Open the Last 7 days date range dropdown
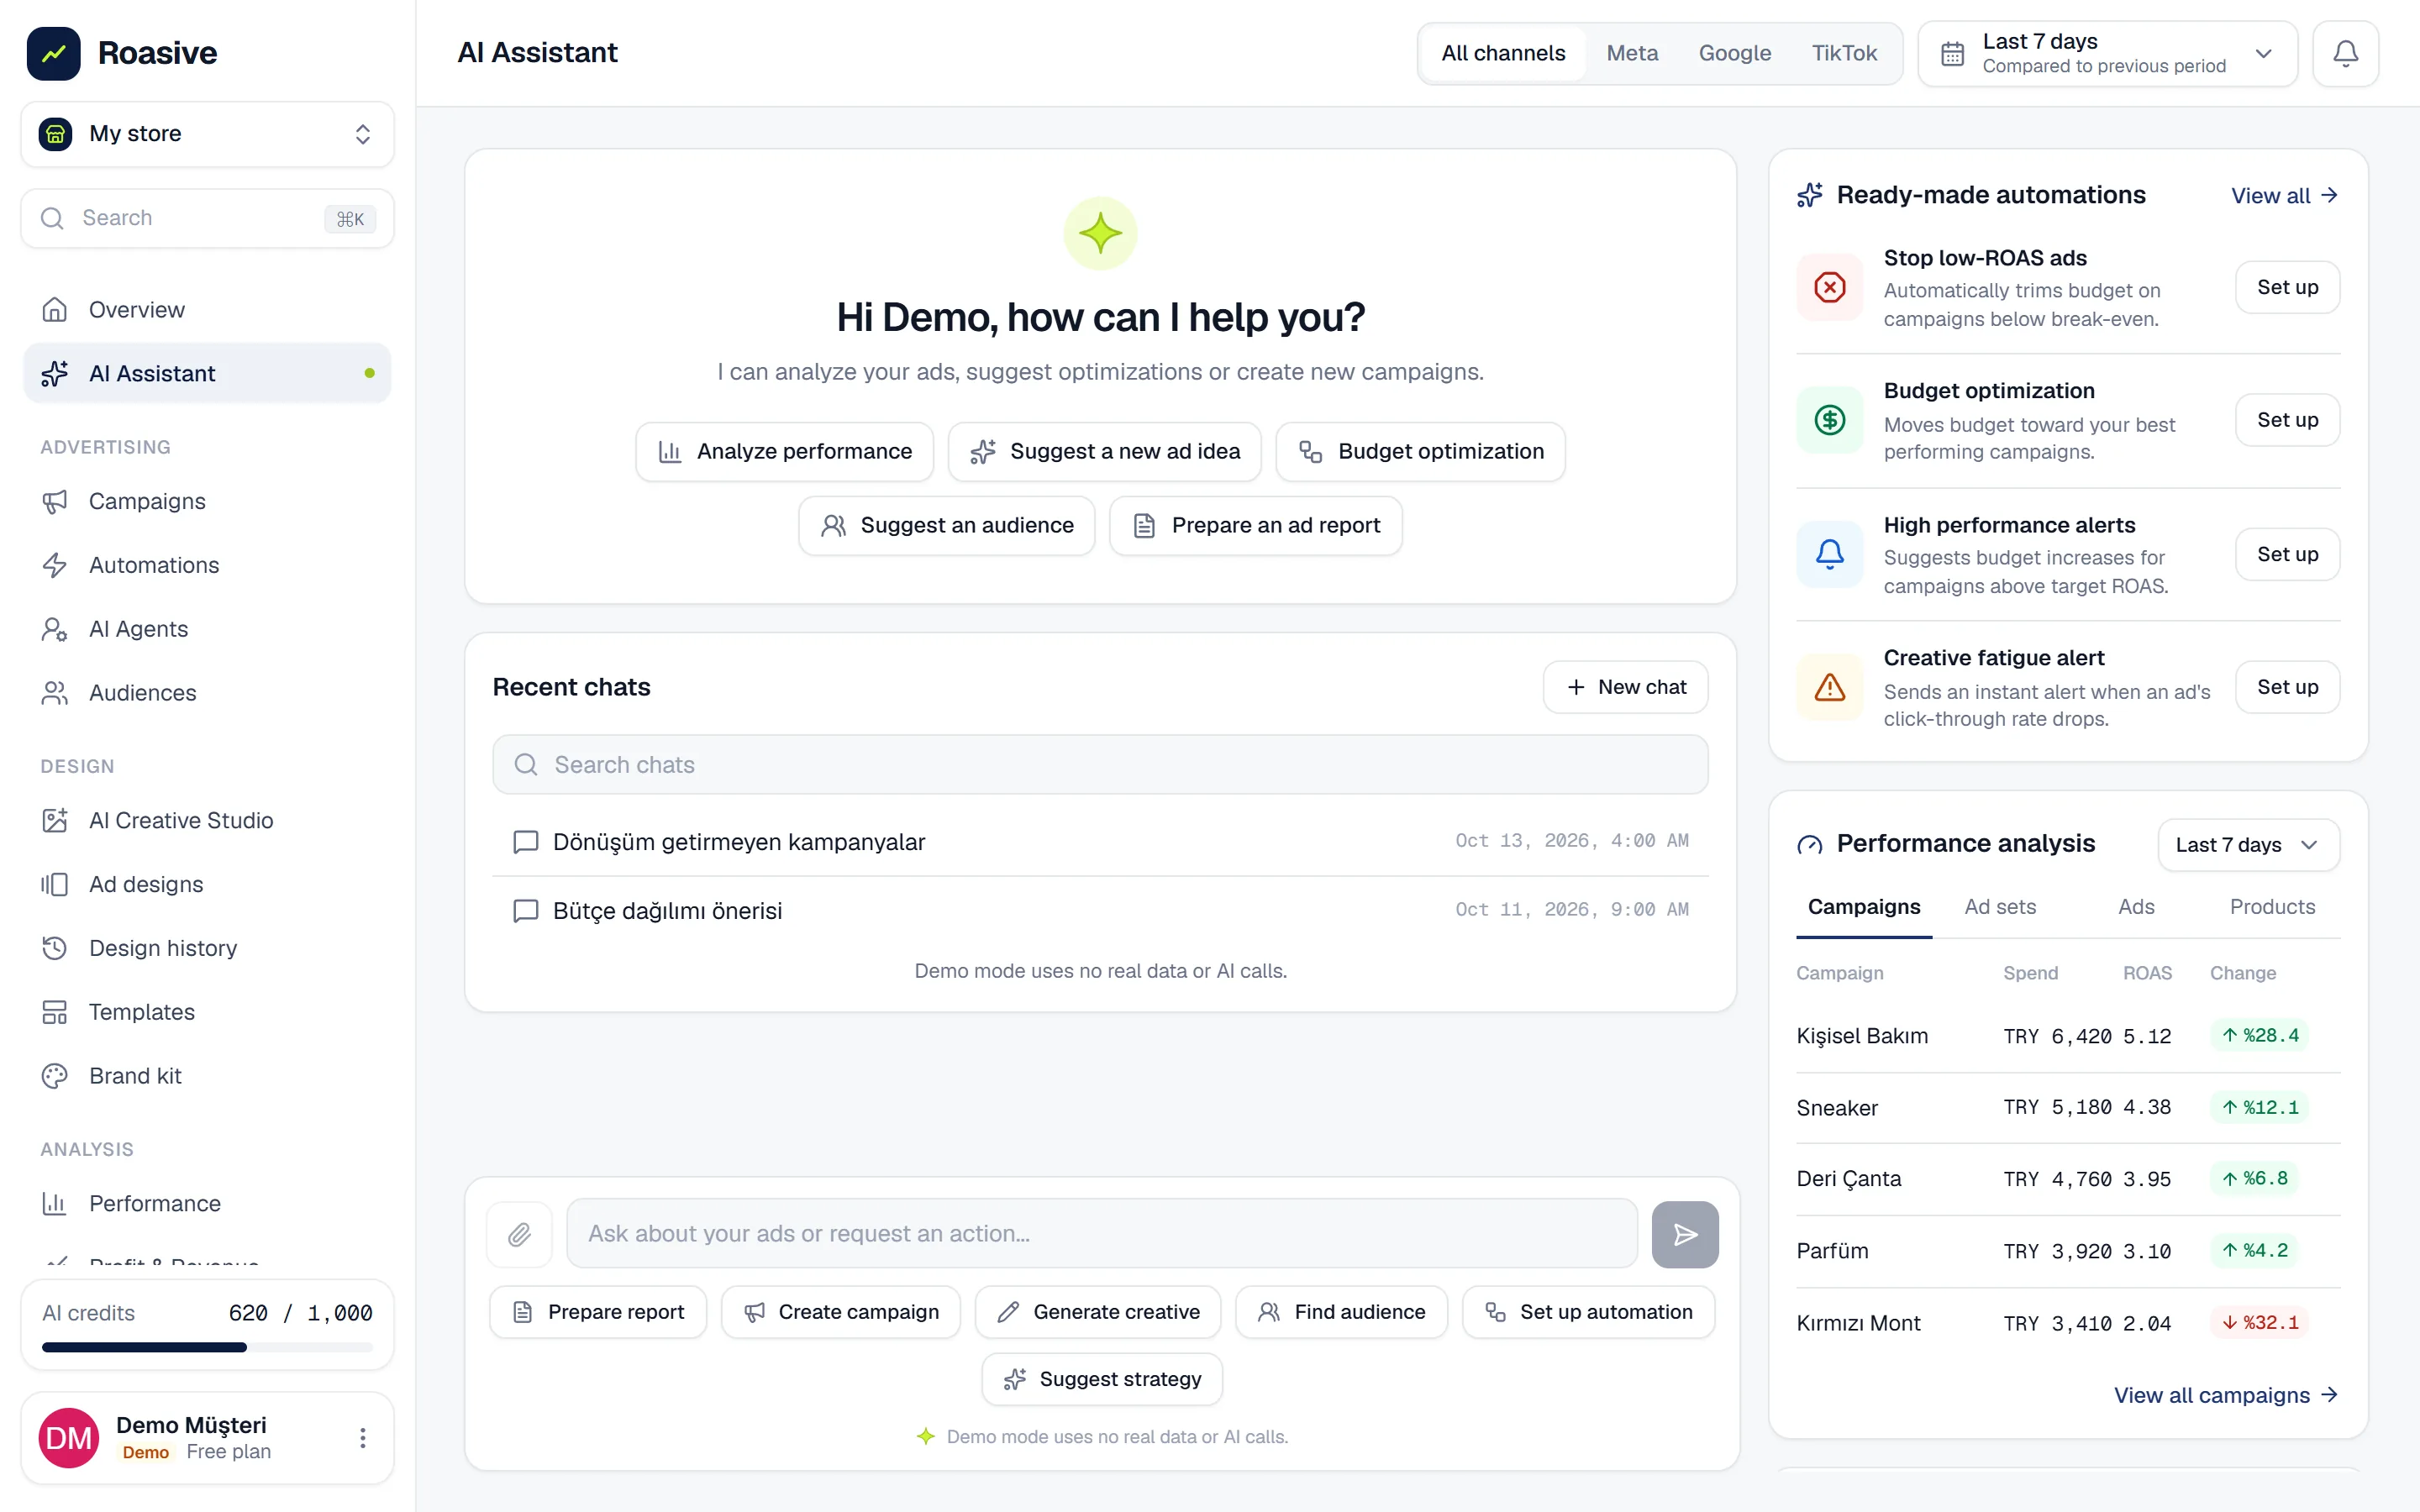Image resolution: width=2420 pixels, height=1512 pixels. (2107, 53)
